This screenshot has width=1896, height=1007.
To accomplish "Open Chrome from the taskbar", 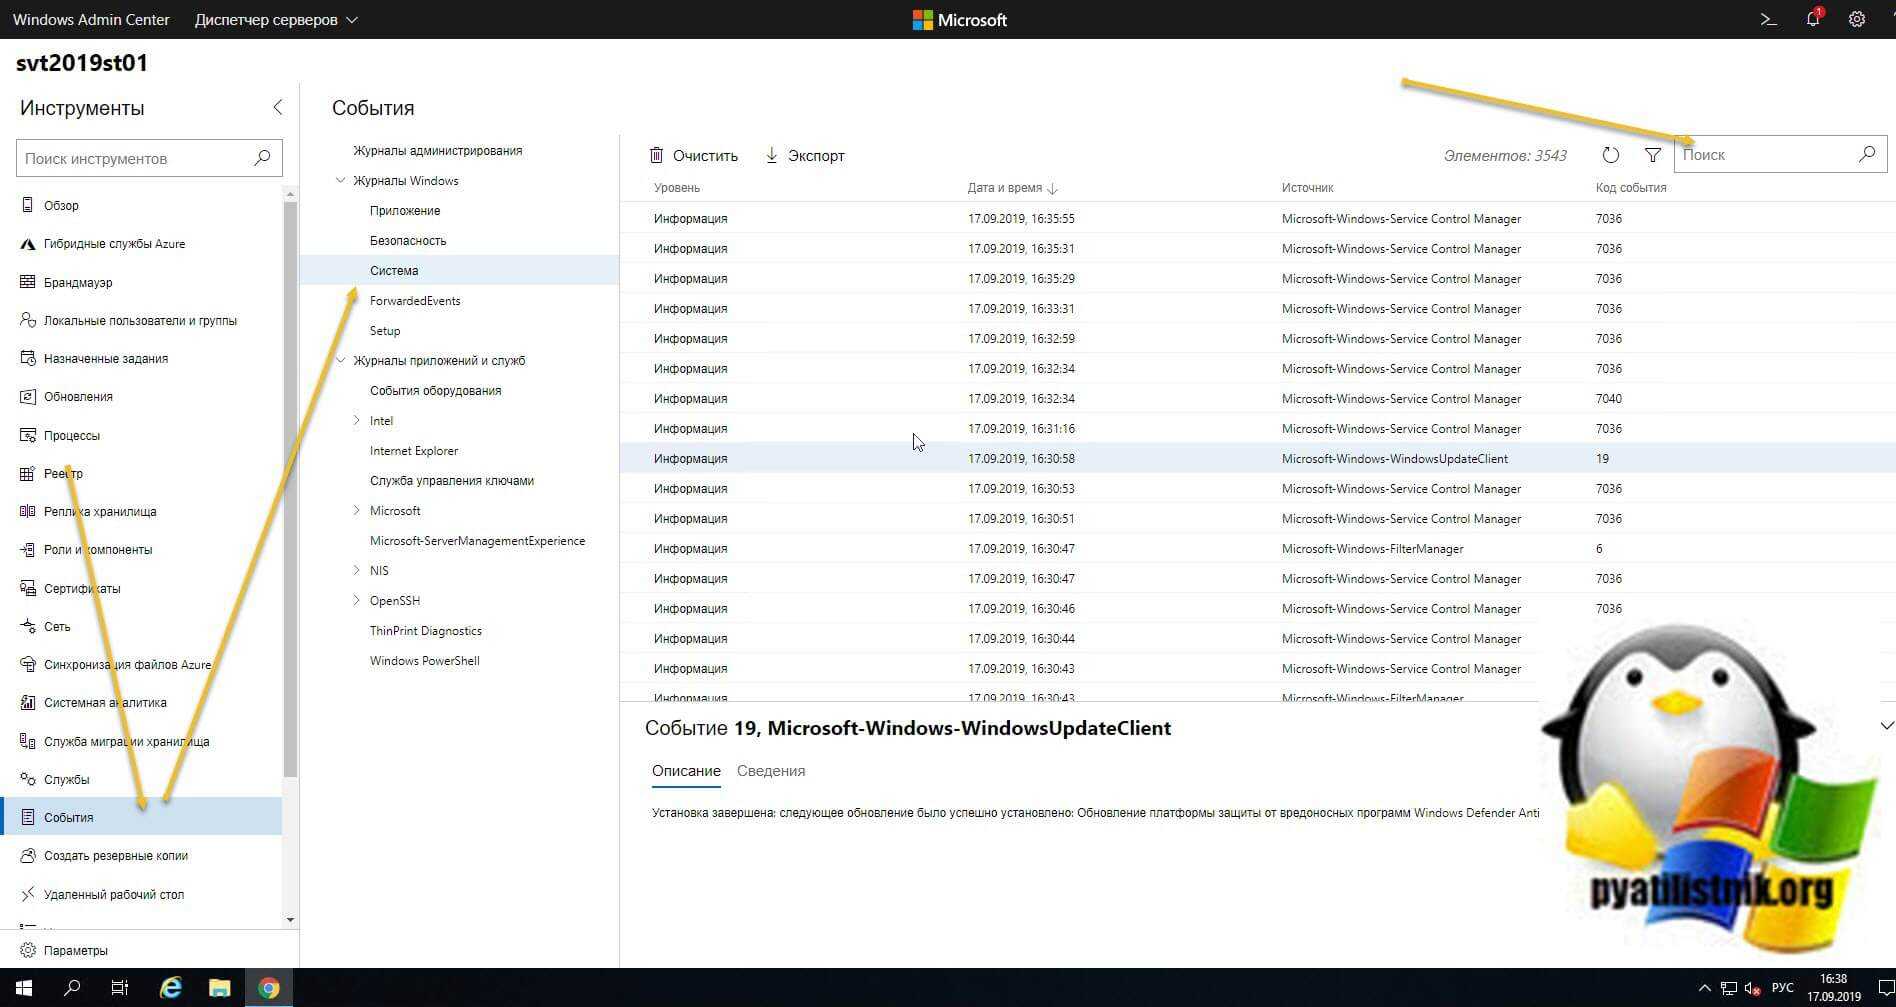I will [x=269, y=988].
